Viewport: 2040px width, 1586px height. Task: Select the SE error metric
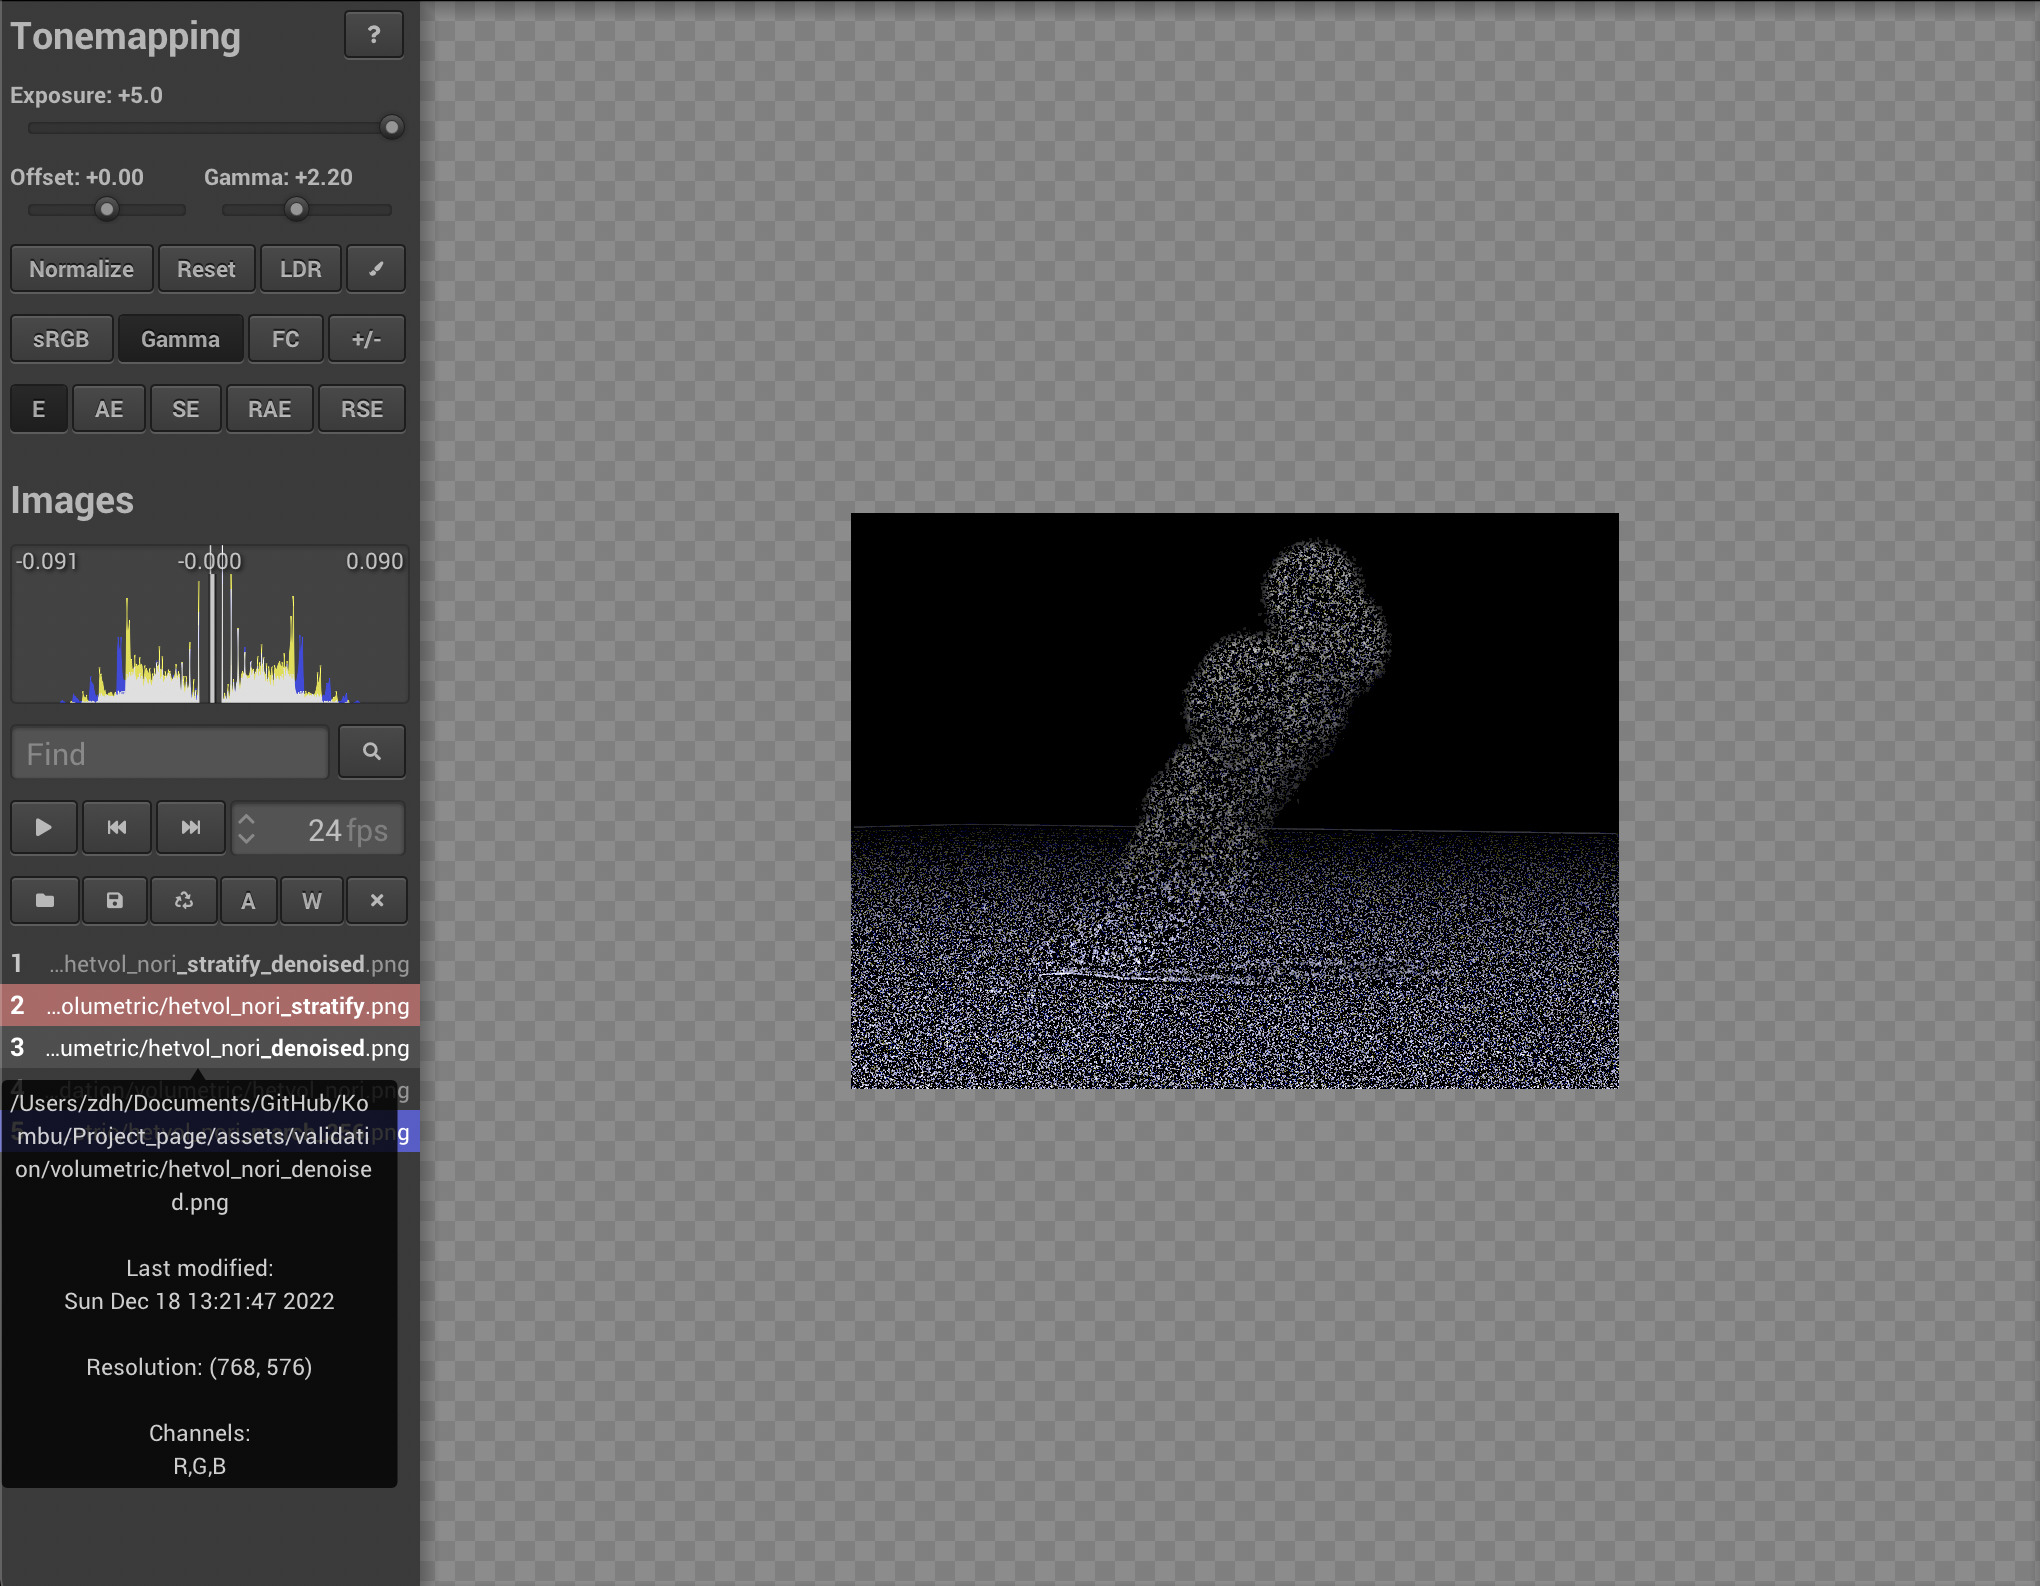pyautogui.click(x=185, y=409)
